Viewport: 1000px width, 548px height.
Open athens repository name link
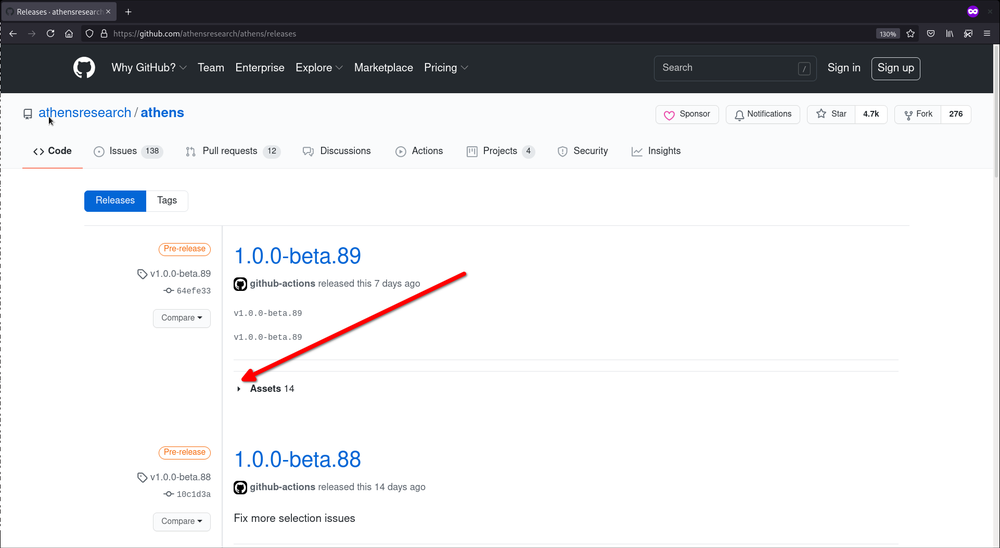[162, 113]
